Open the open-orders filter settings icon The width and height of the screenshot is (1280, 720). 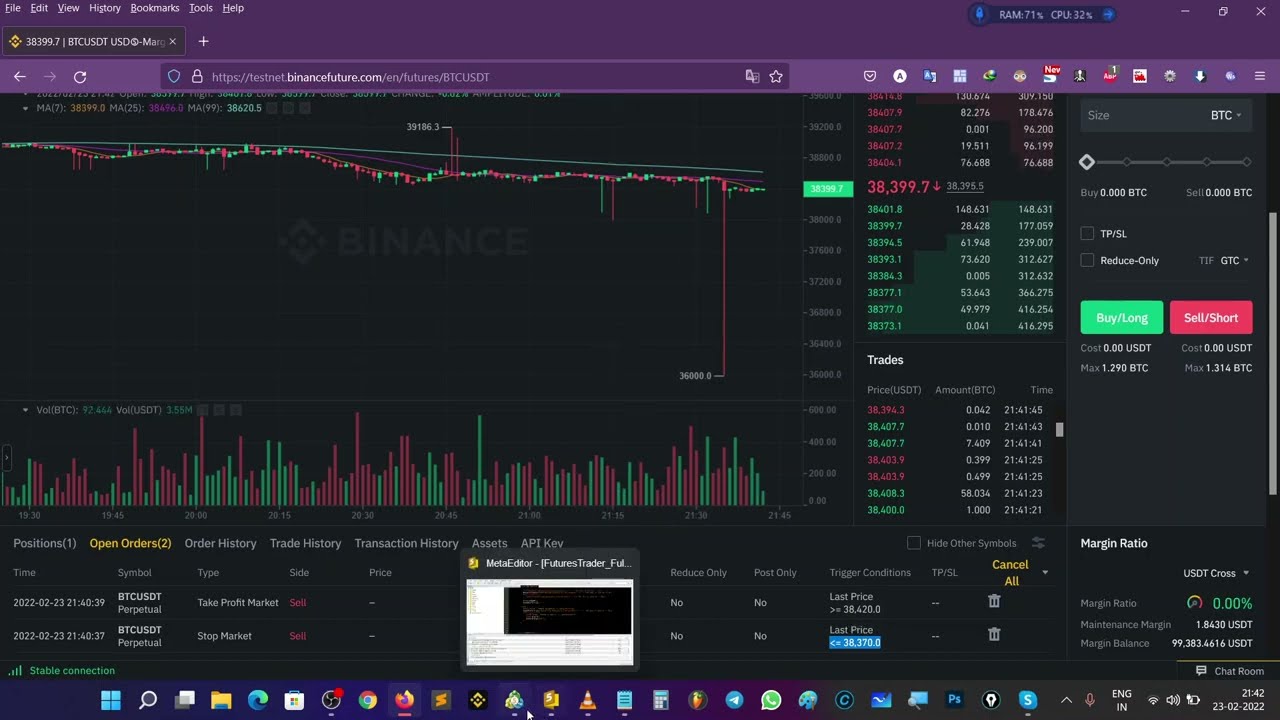coord(1038,543)
